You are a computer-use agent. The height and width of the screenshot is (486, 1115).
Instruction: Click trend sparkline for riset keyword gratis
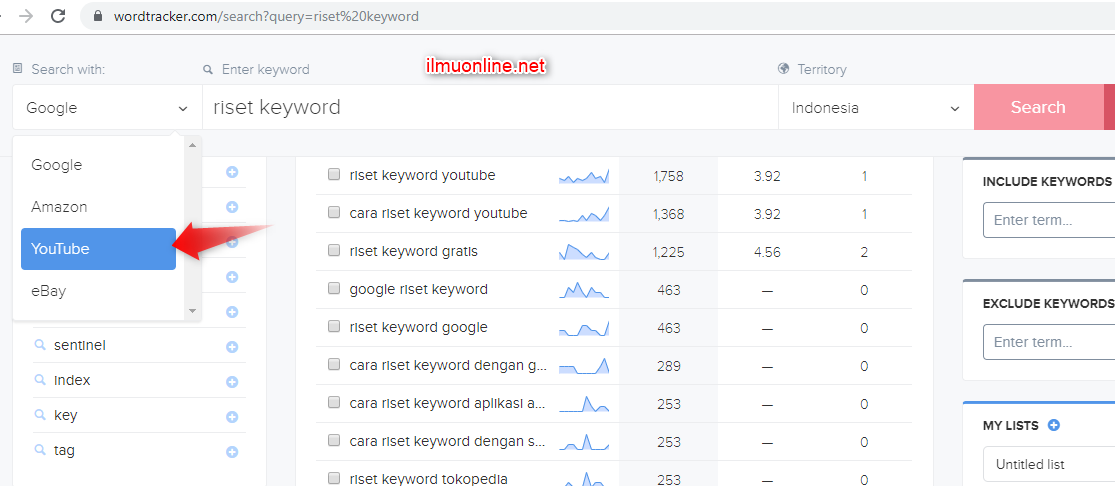point(584,252)
